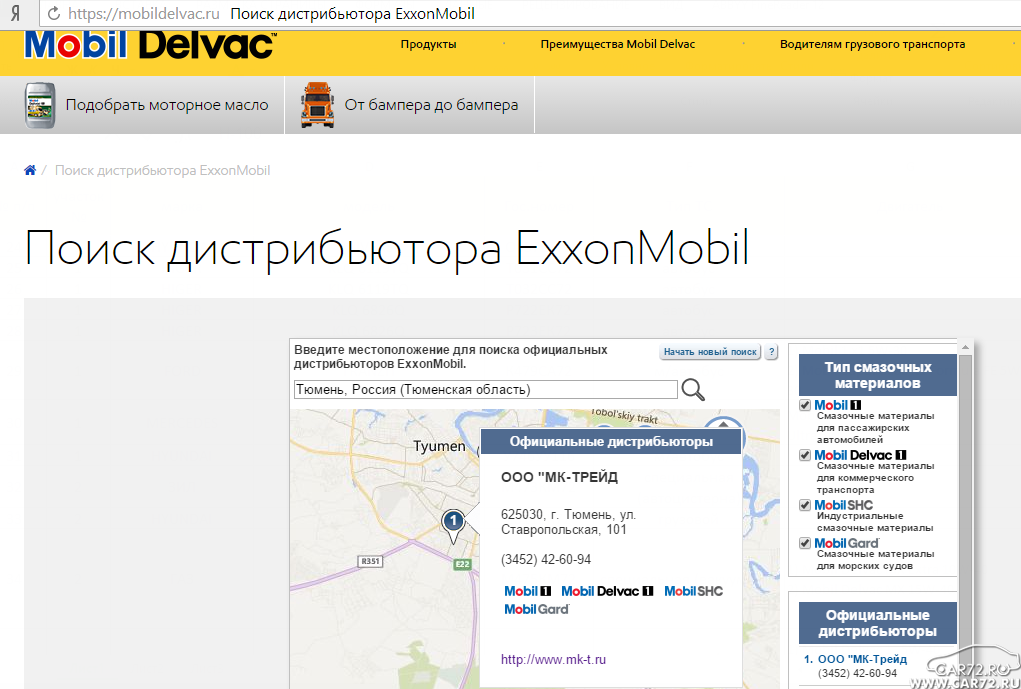Image resolution: width=1021 pixels, height=689 pixels.
Task: Click the phone number (3452) 42-60-94 in popup
Action: (546, 559)
